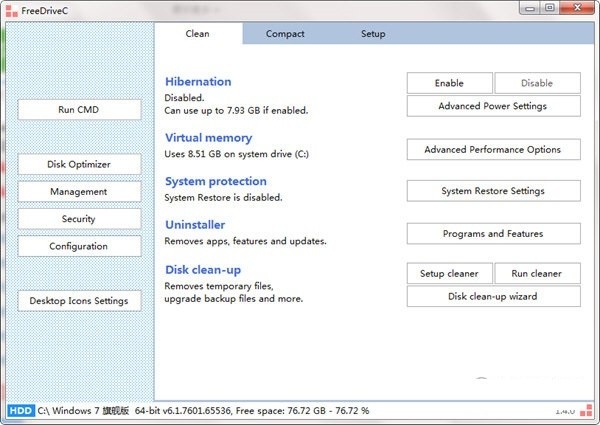
Task: Select the Configuration button
Action: point(79,246)
